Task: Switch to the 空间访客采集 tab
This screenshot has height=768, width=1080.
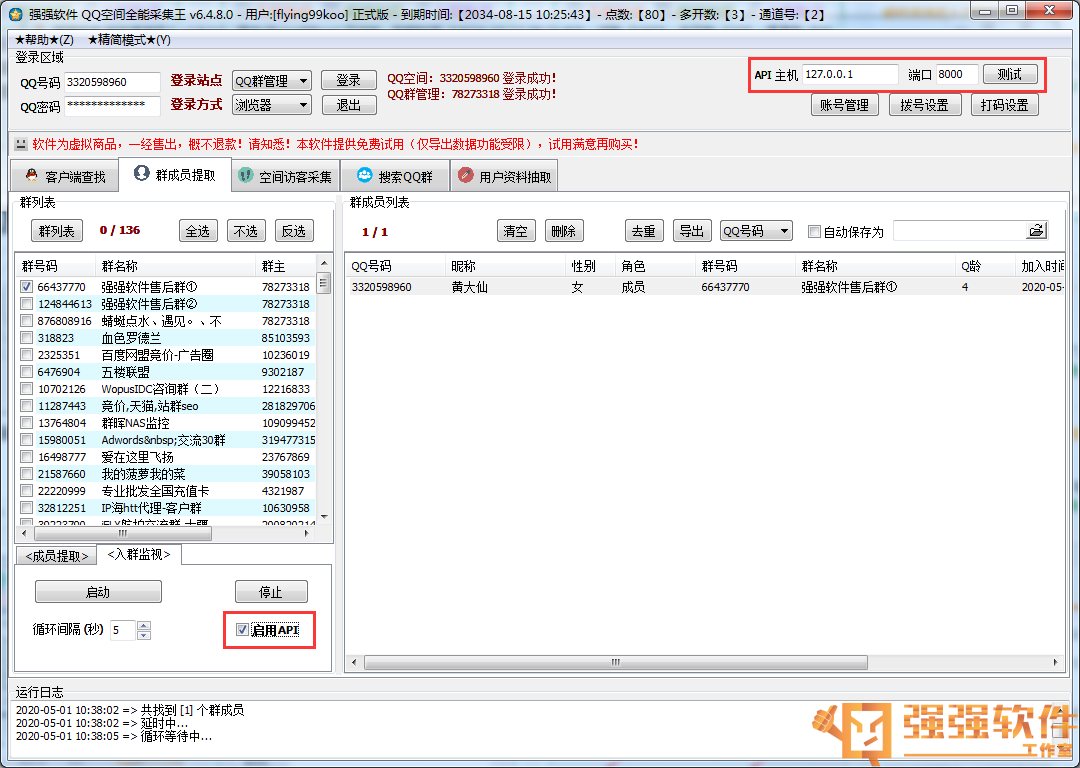Action: pos(285,176)
